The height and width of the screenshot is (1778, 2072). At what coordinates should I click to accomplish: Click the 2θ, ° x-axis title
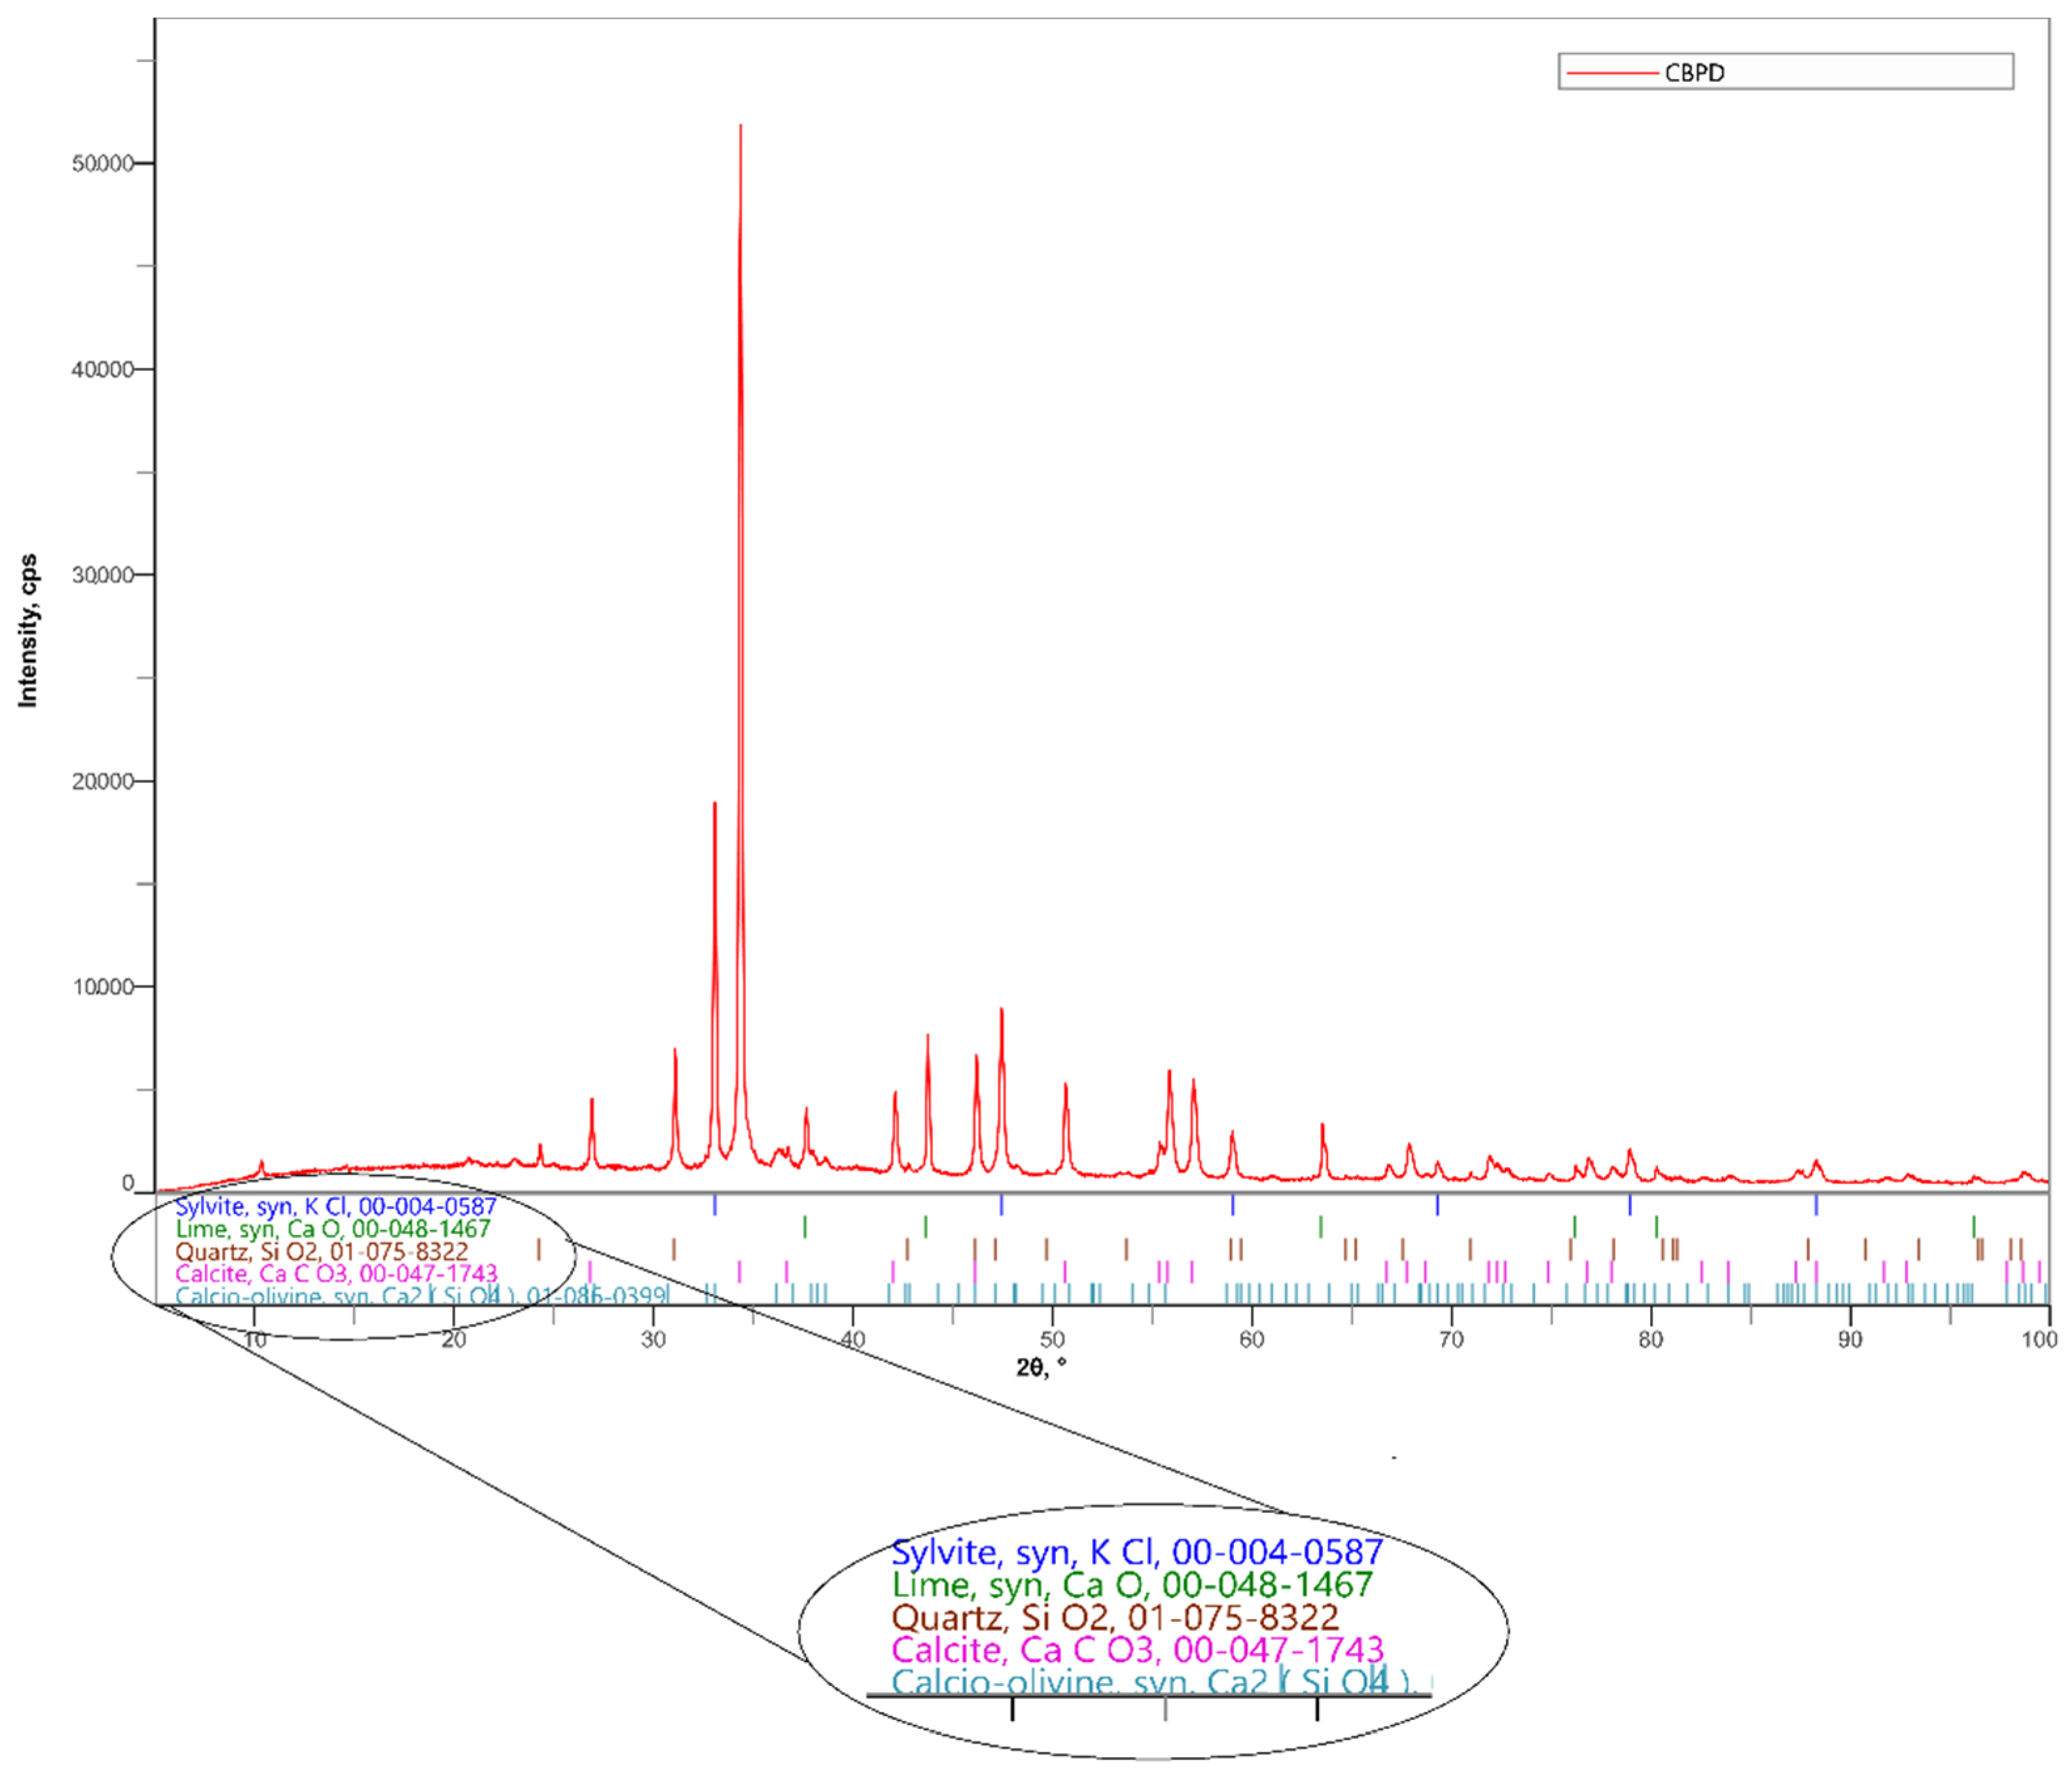(x=1041, y=1367)
